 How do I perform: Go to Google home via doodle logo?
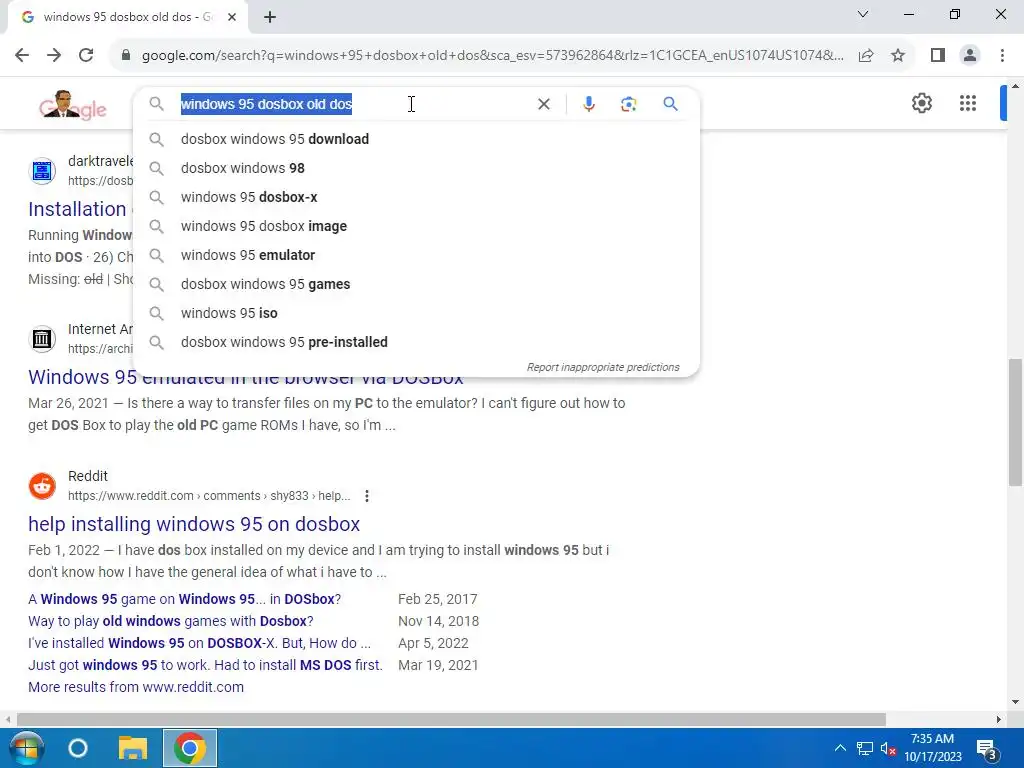(x=72, y=105)
